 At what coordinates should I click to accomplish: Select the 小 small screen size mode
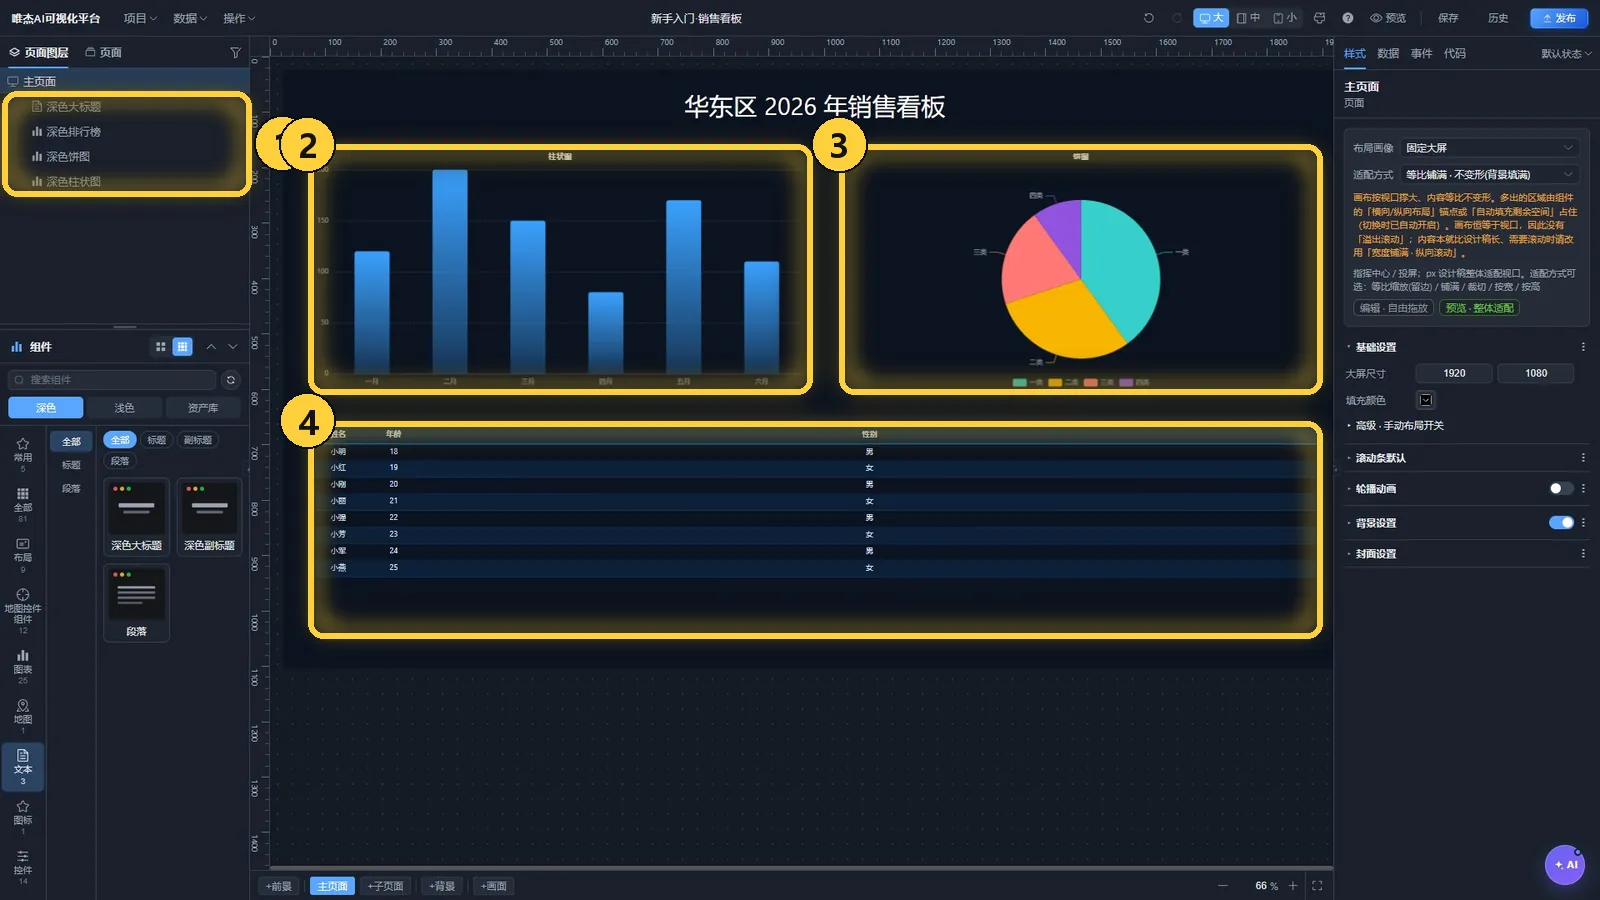point(1285,18)
